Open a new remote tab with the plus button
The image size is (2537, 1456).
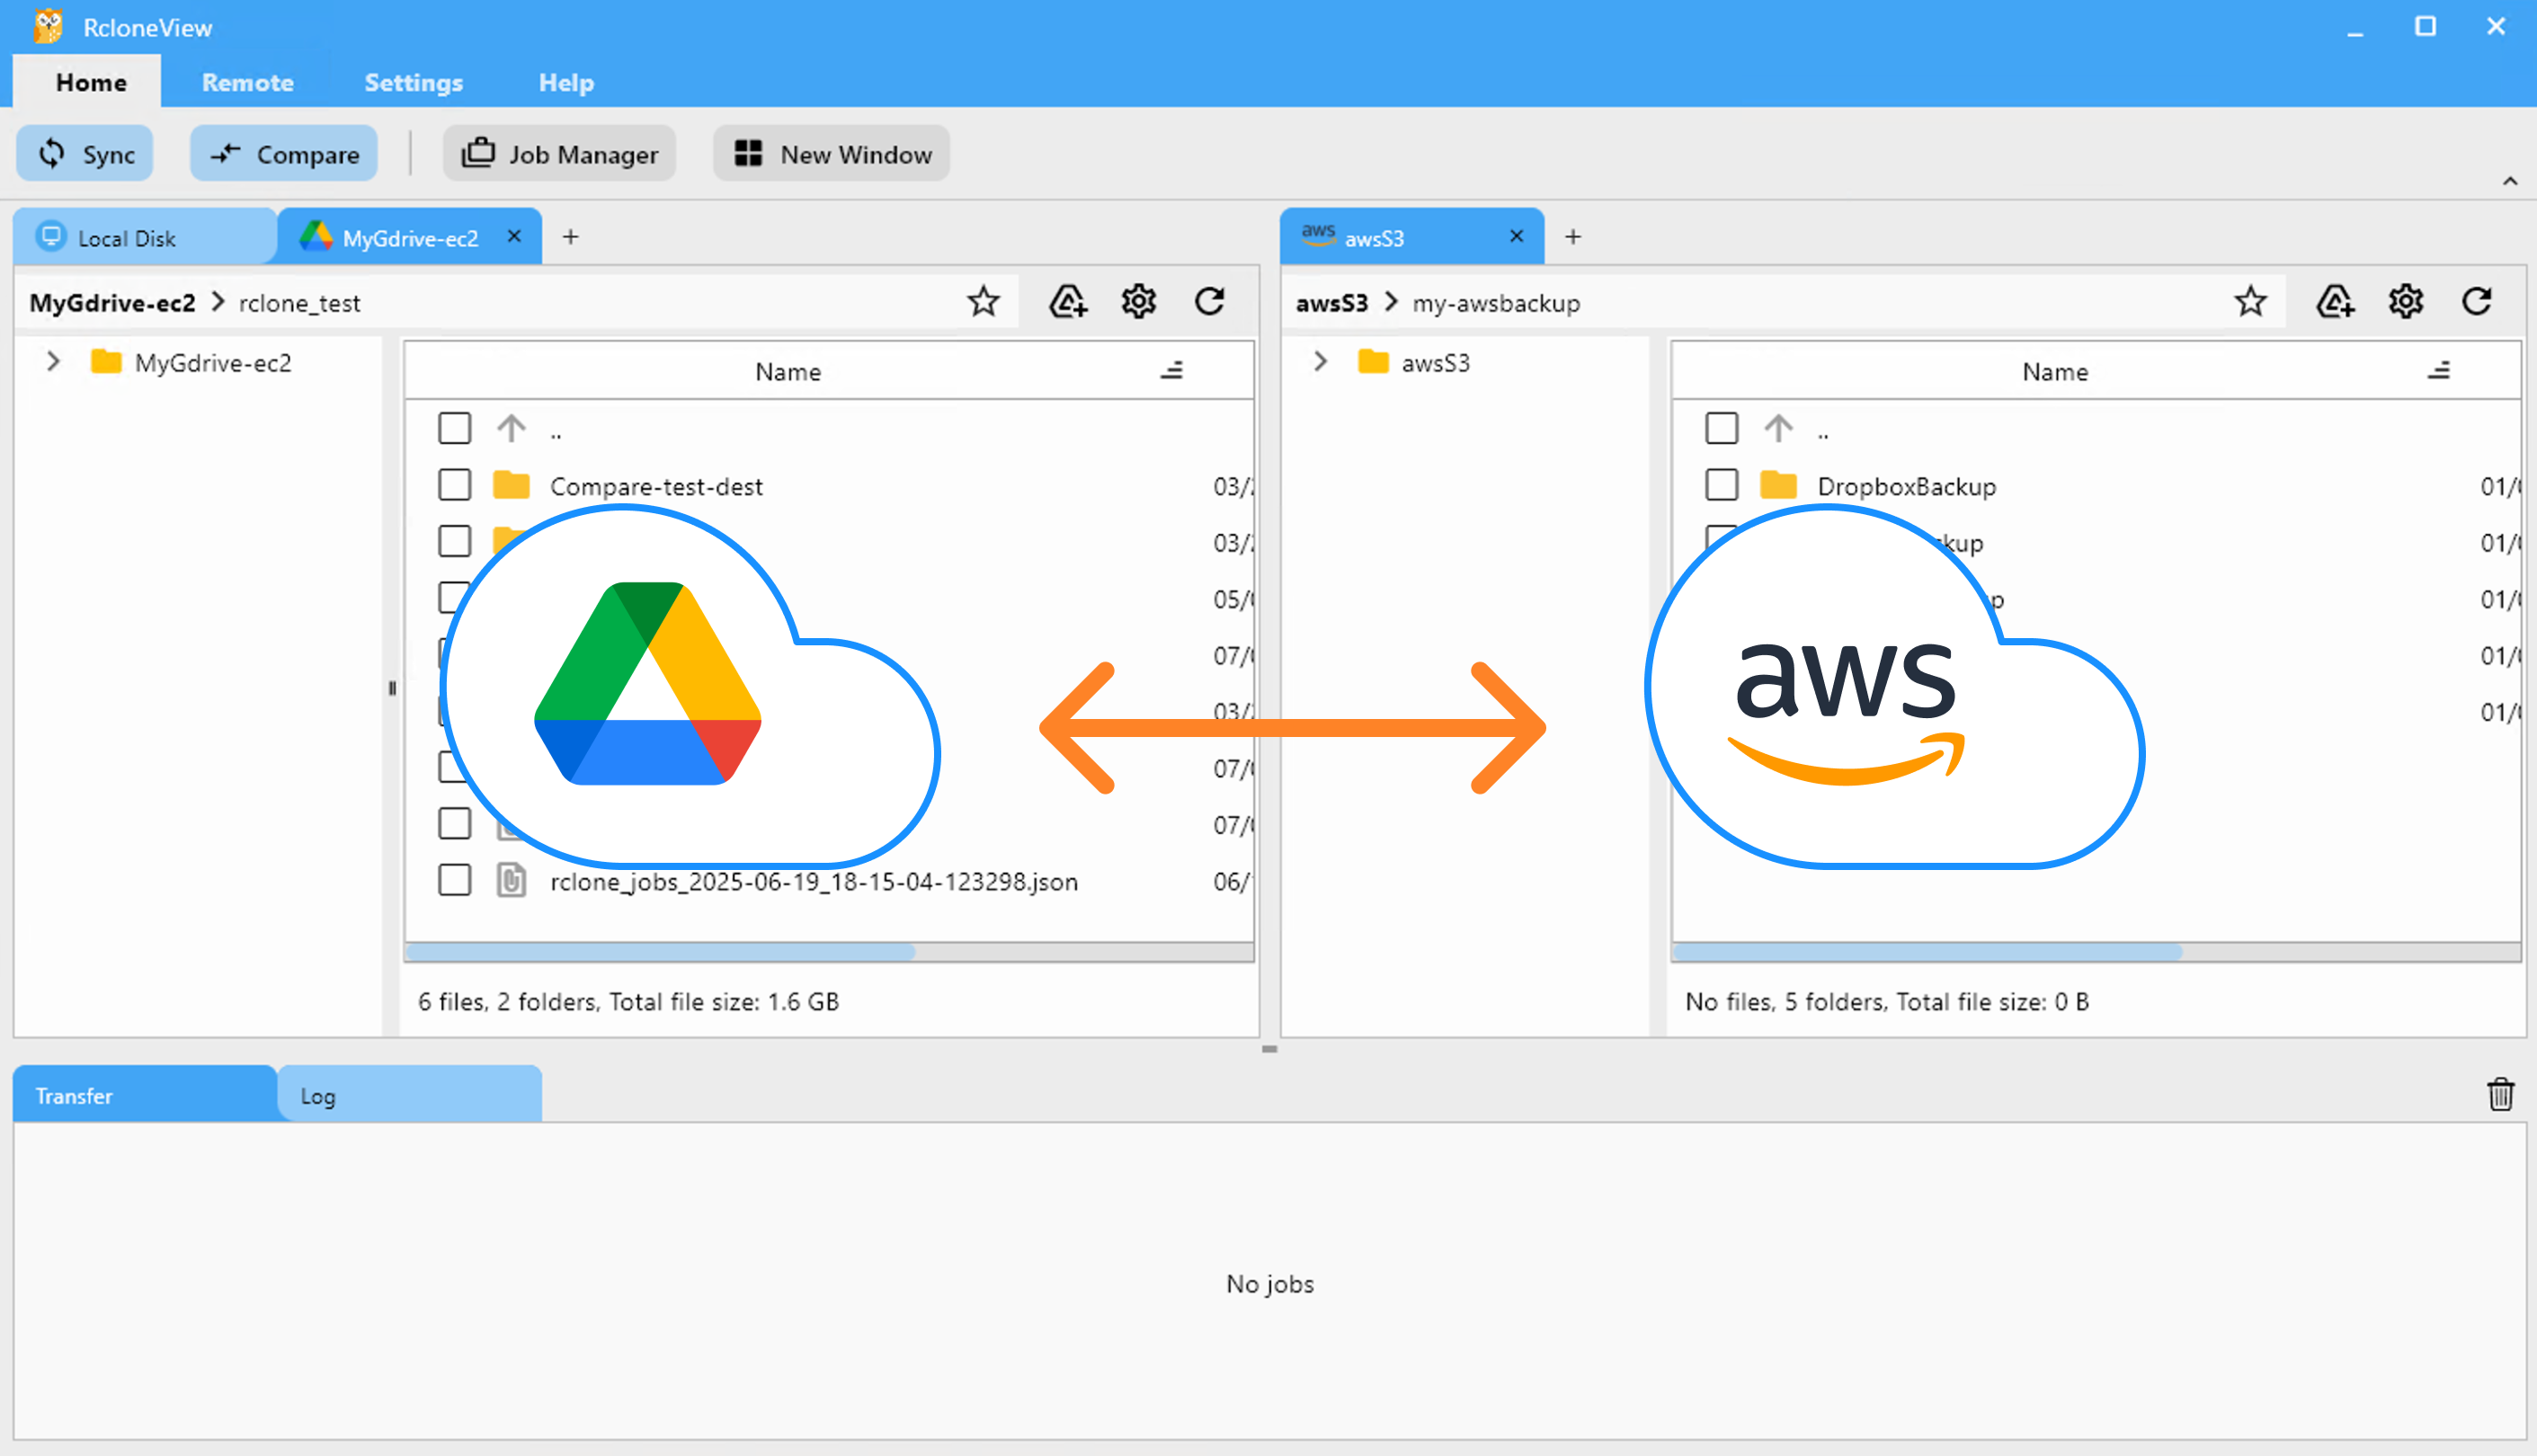tap(571, 237)
